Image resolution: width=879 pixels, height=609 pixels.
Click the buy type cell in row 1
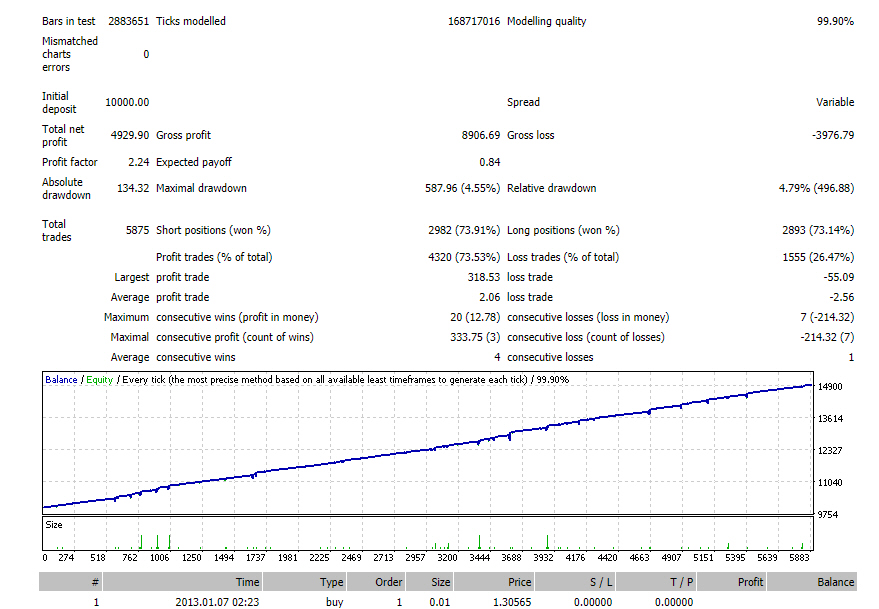tap(335, 602)
